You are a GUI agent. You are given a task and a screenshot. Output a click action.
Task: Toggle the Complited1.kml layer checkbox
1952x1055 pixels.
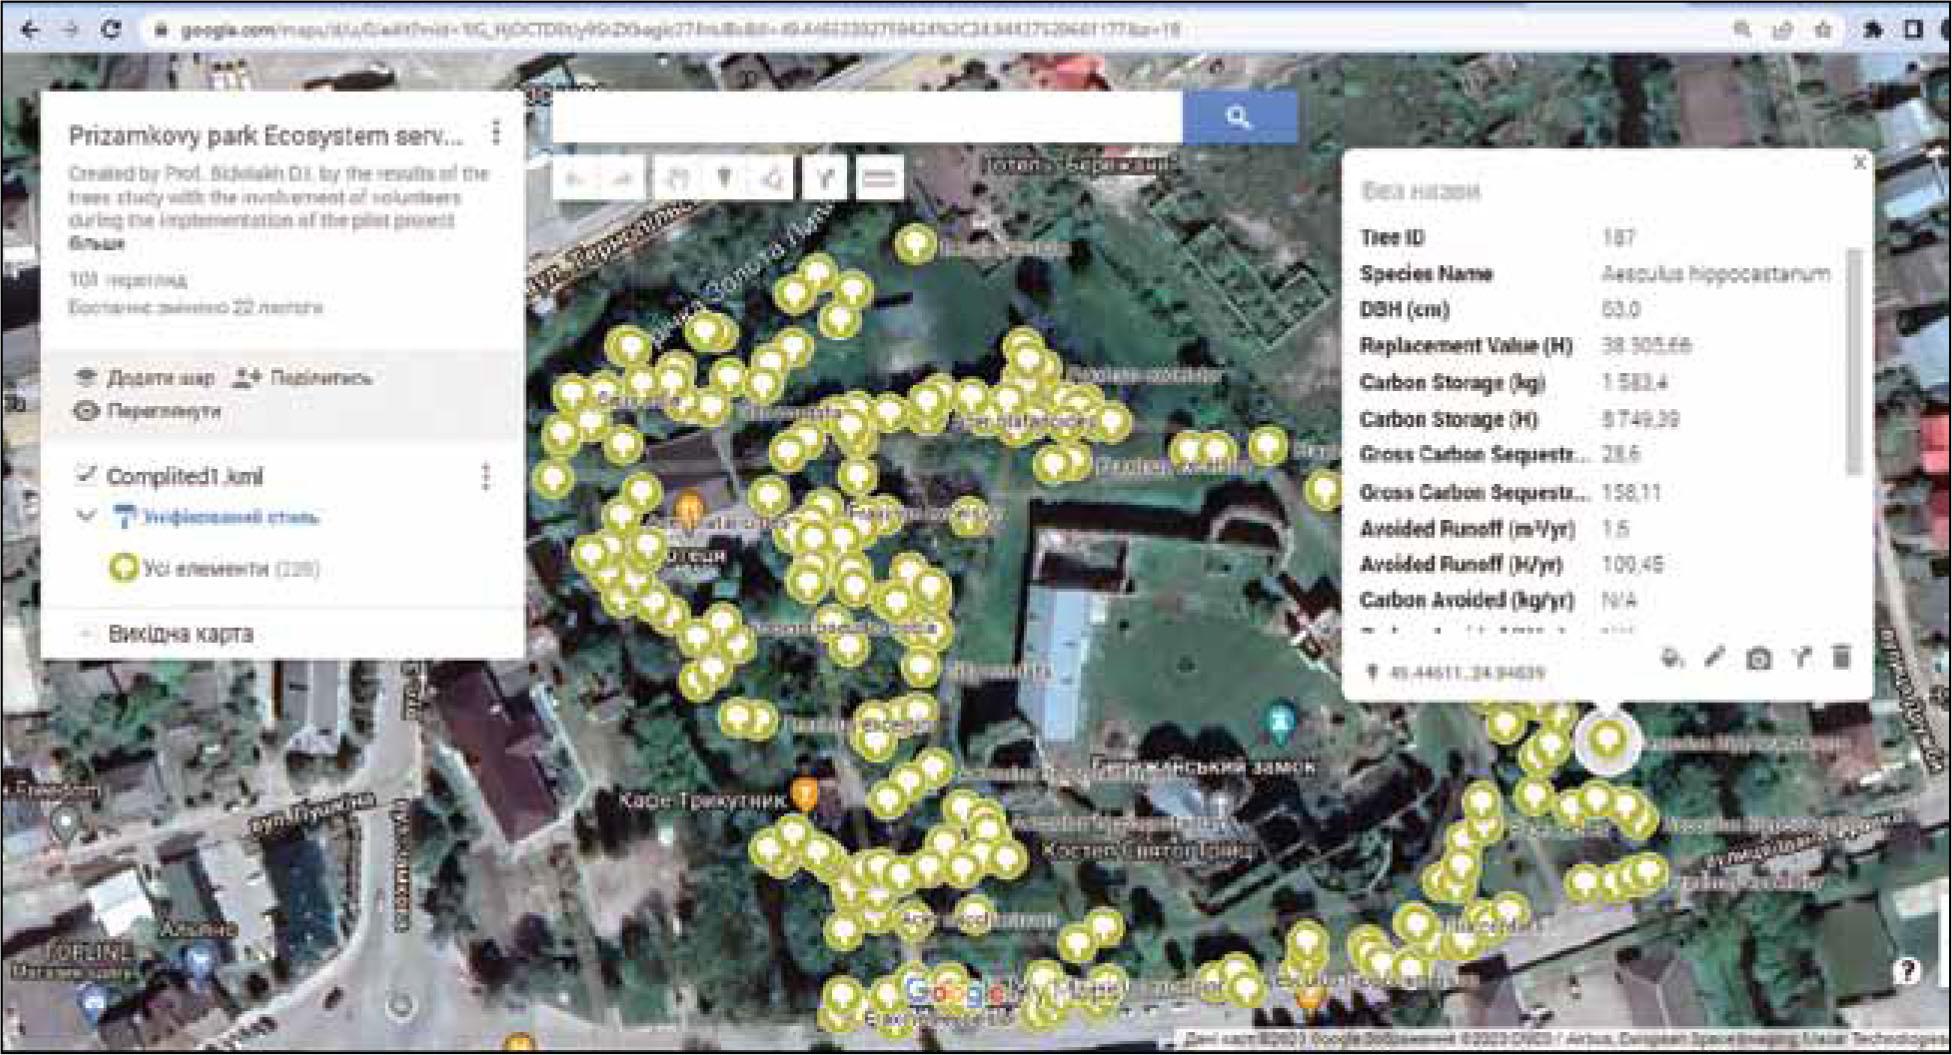pos(86,475)
